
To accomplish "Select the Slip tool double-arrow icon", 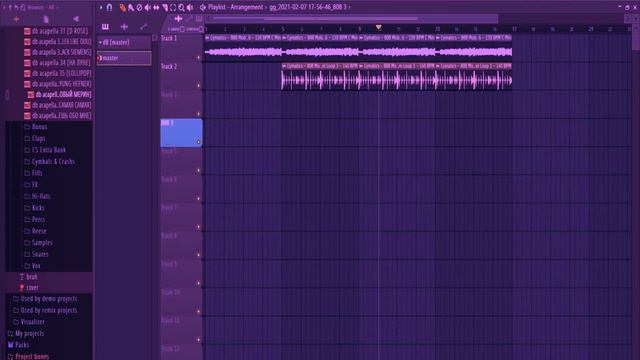I will click(156, 7).
